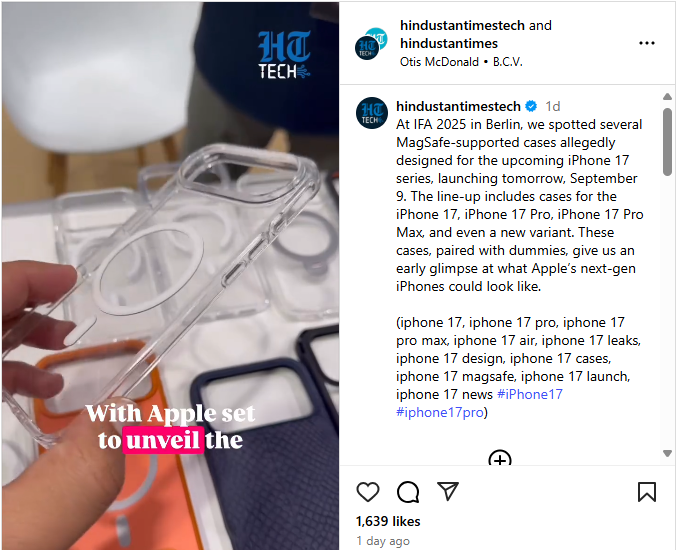The width and height of the screenshot is (684, 550).
Task: Open the stacked profile avatars in header
Action: [x=371, y=43]
